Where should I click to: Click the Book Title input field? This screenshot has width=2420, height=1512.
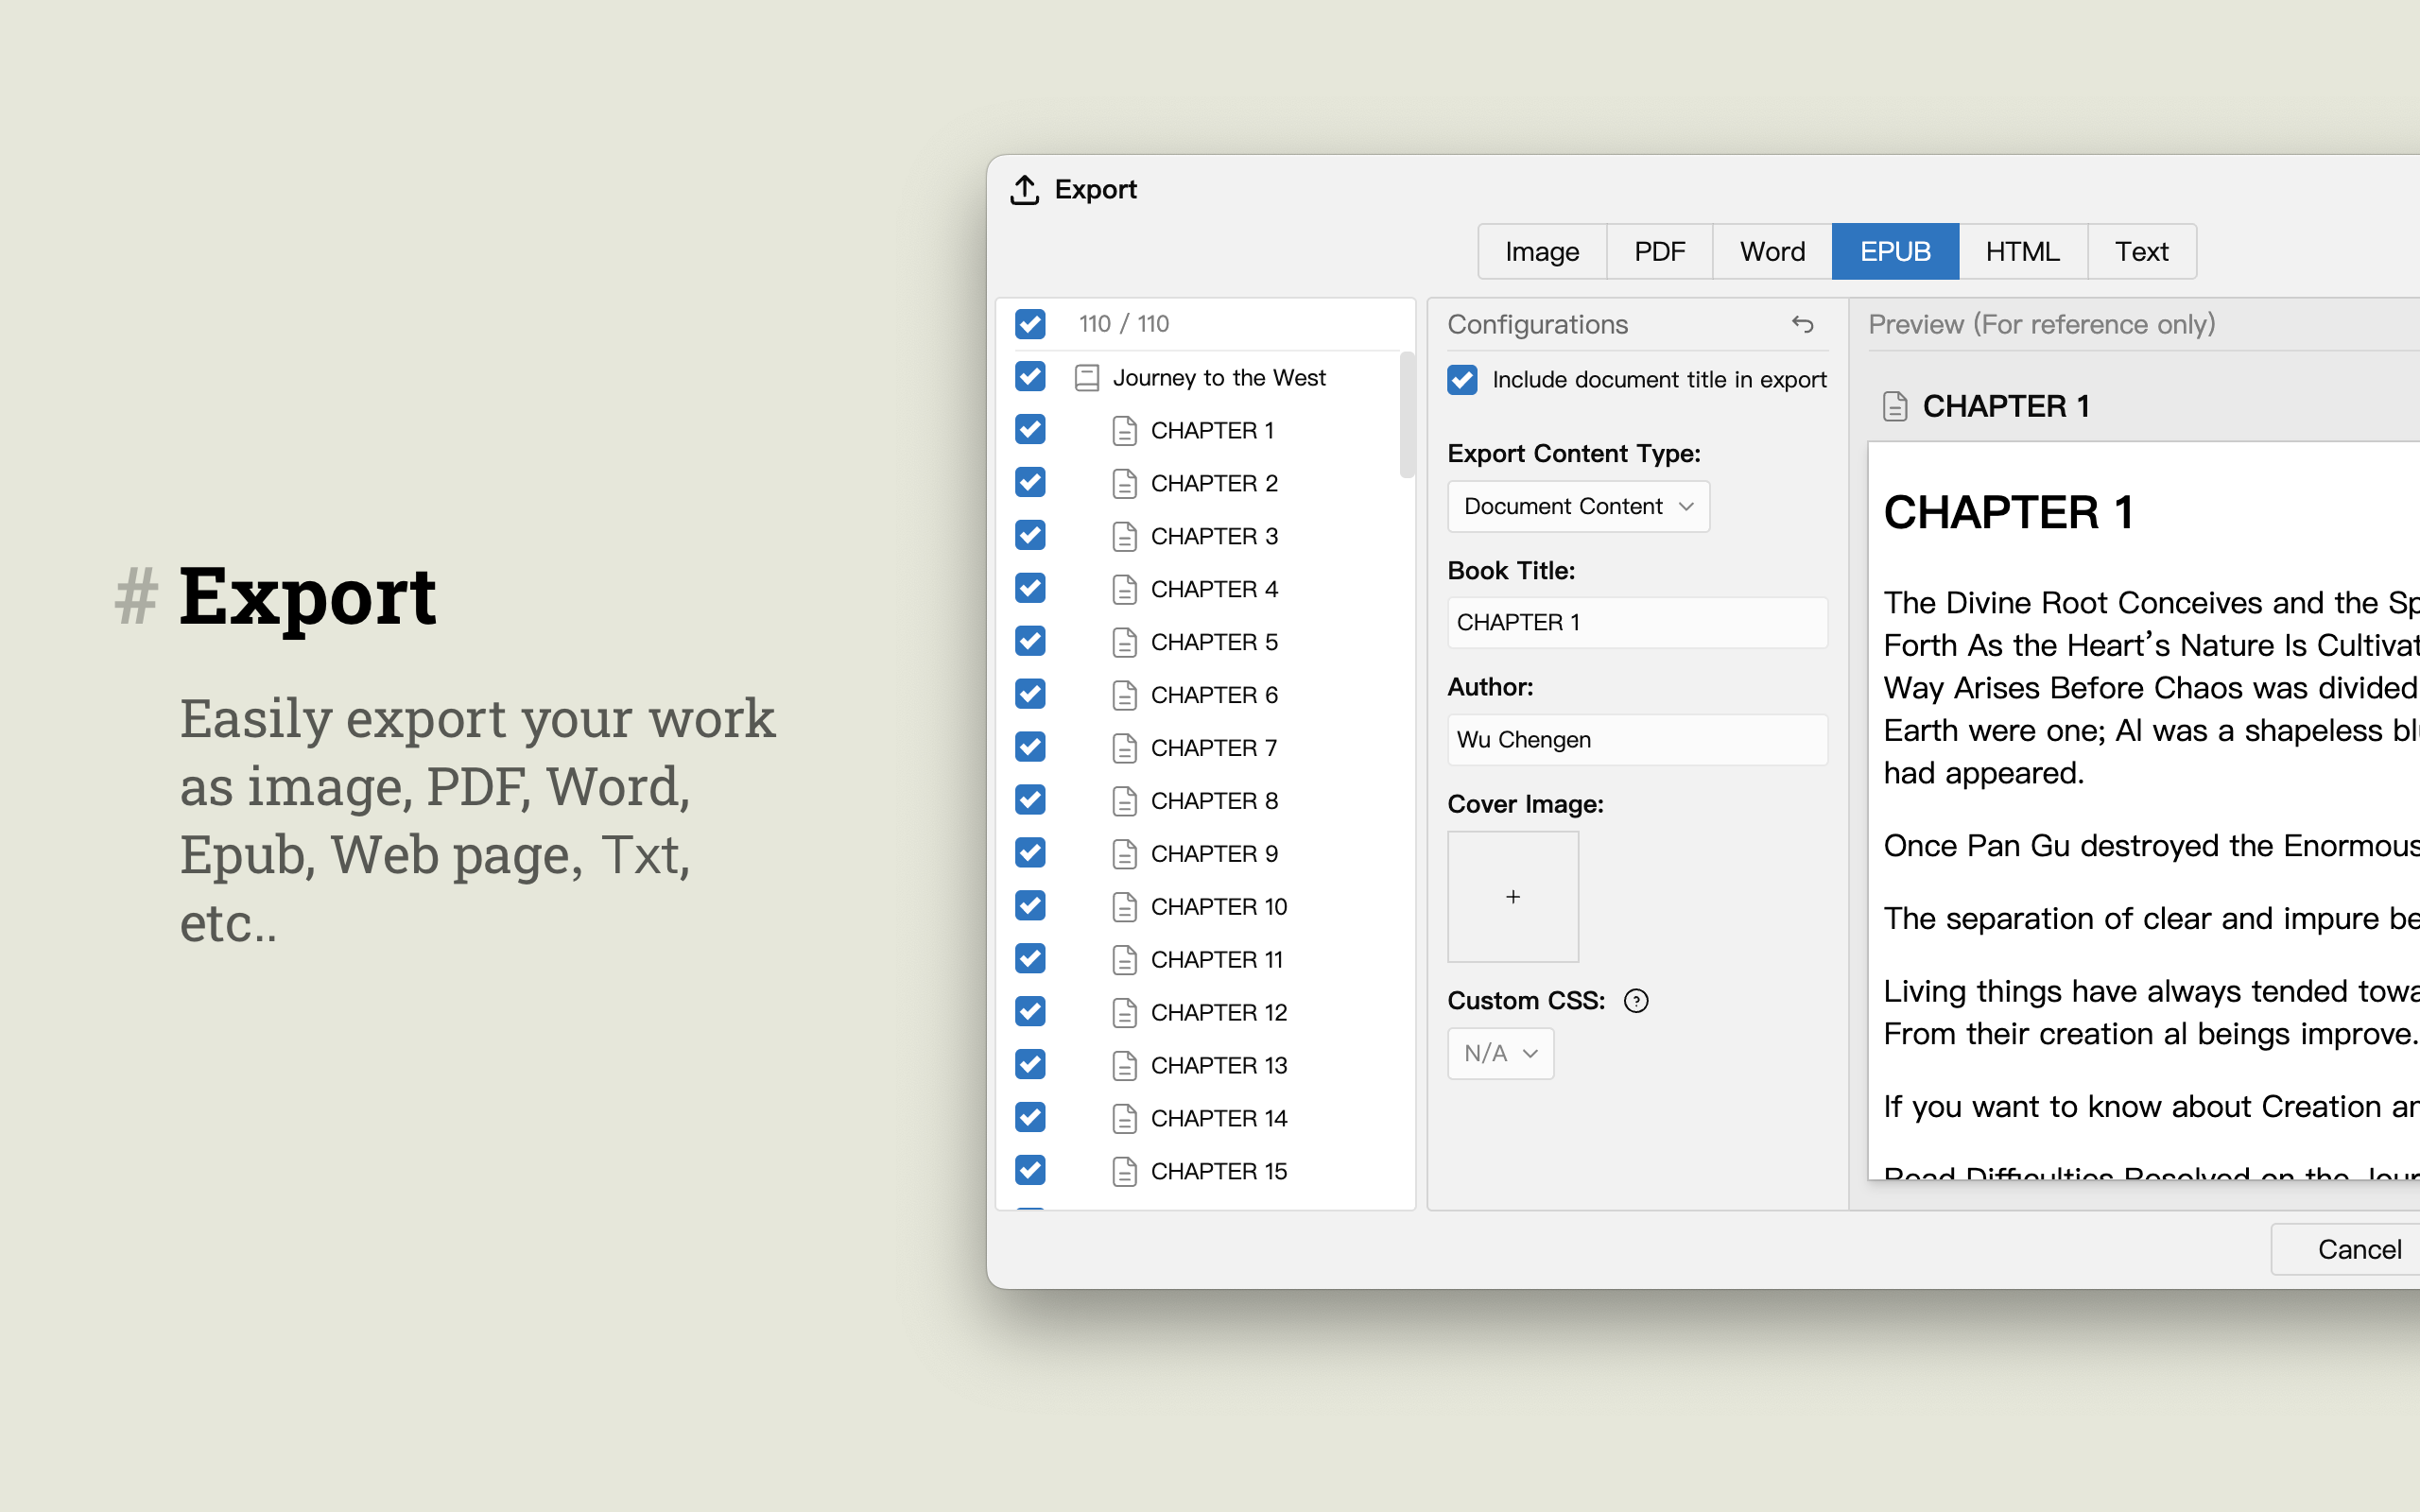point(1637,623)
